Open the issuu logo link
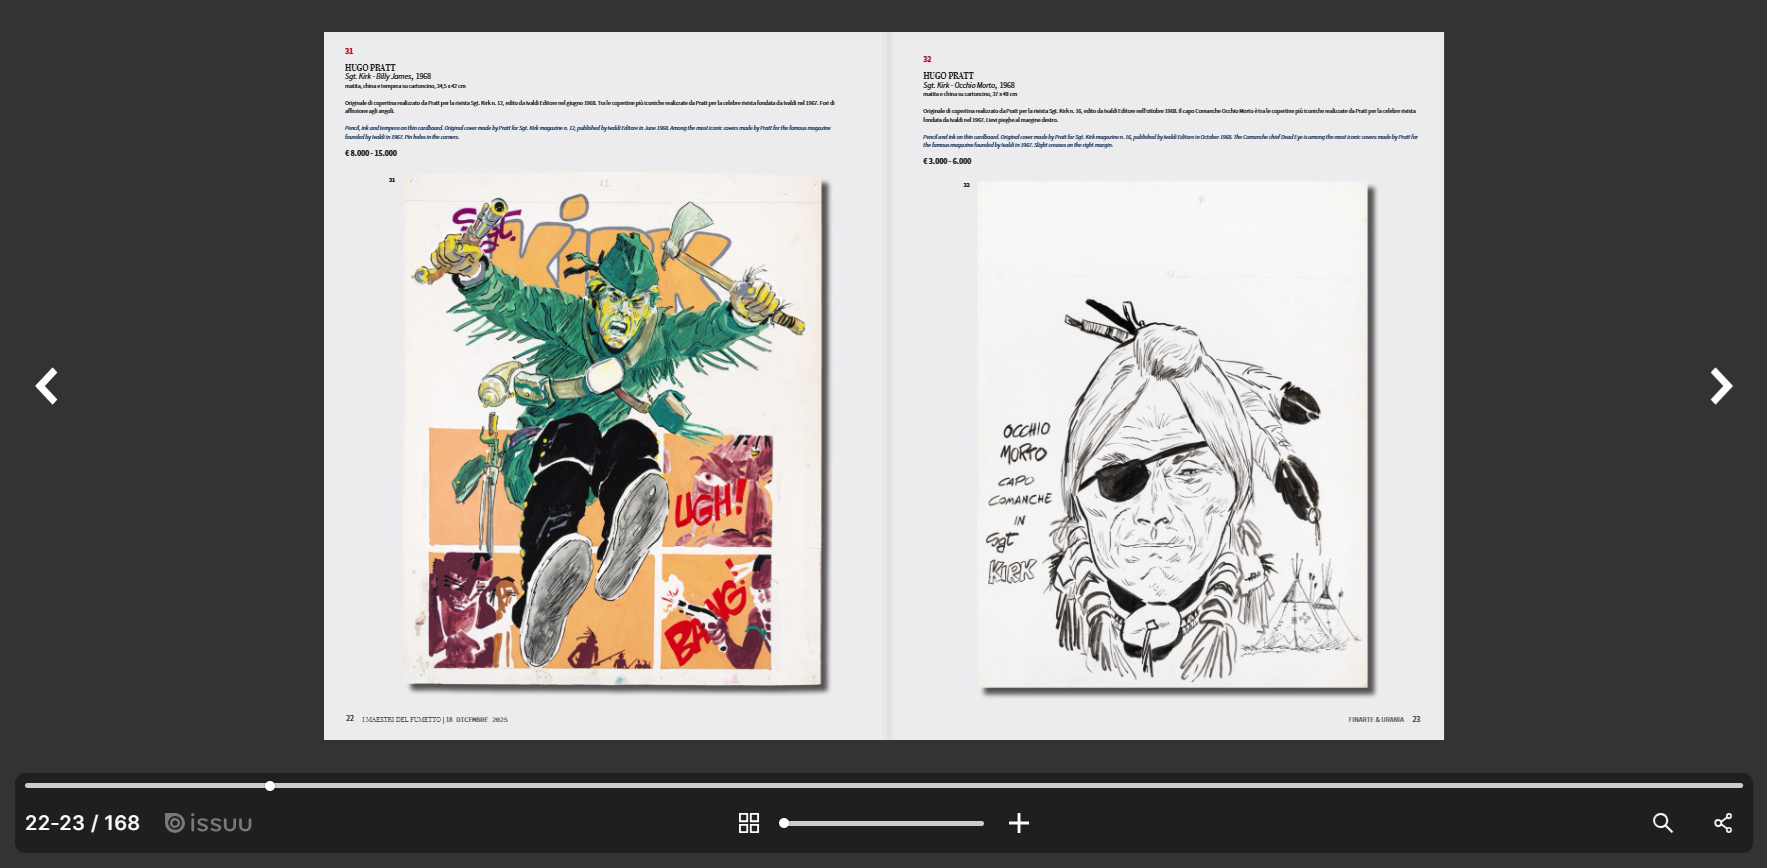Image resolution: width=1768 pixels, height=868 pixels. (208, 823)
